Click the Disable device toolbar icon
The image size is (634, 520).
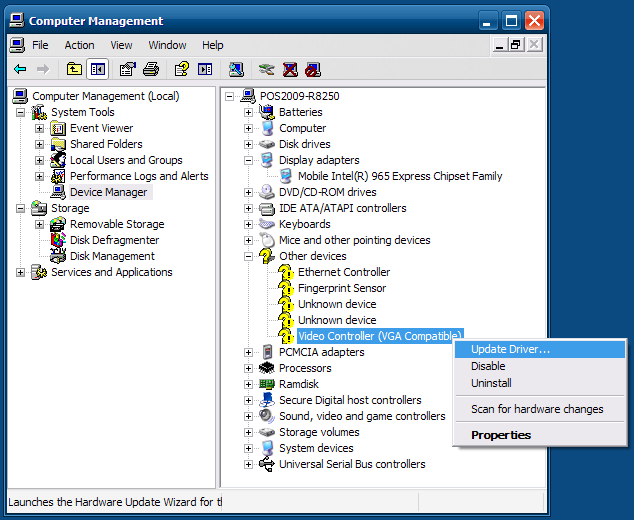[x=313, y=69]
